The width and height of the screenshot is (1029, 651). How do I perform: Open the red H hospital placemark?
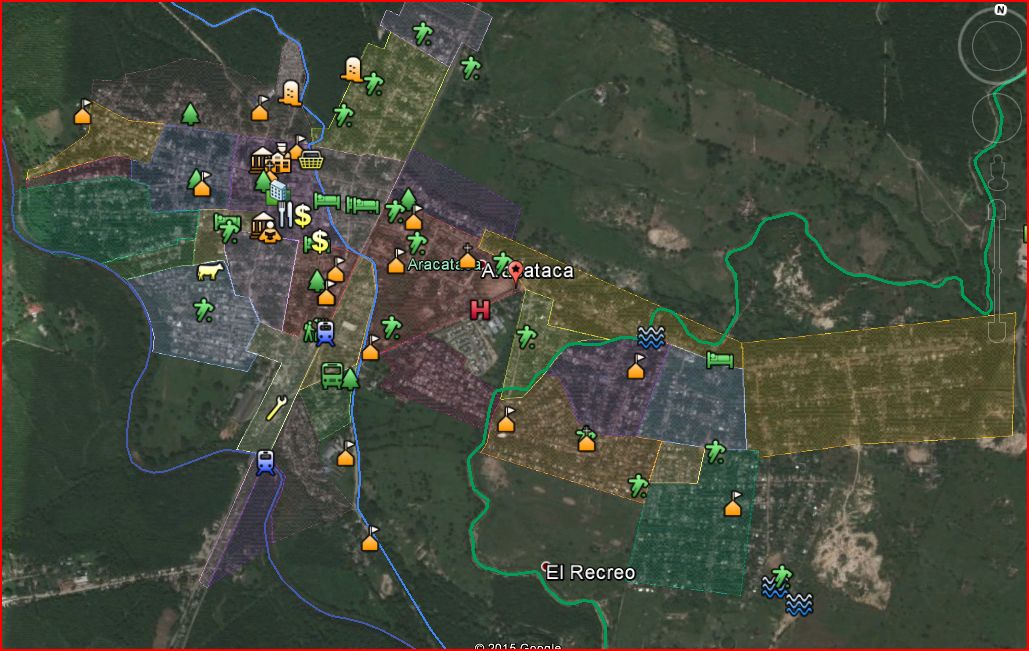[x=480, y=310]
